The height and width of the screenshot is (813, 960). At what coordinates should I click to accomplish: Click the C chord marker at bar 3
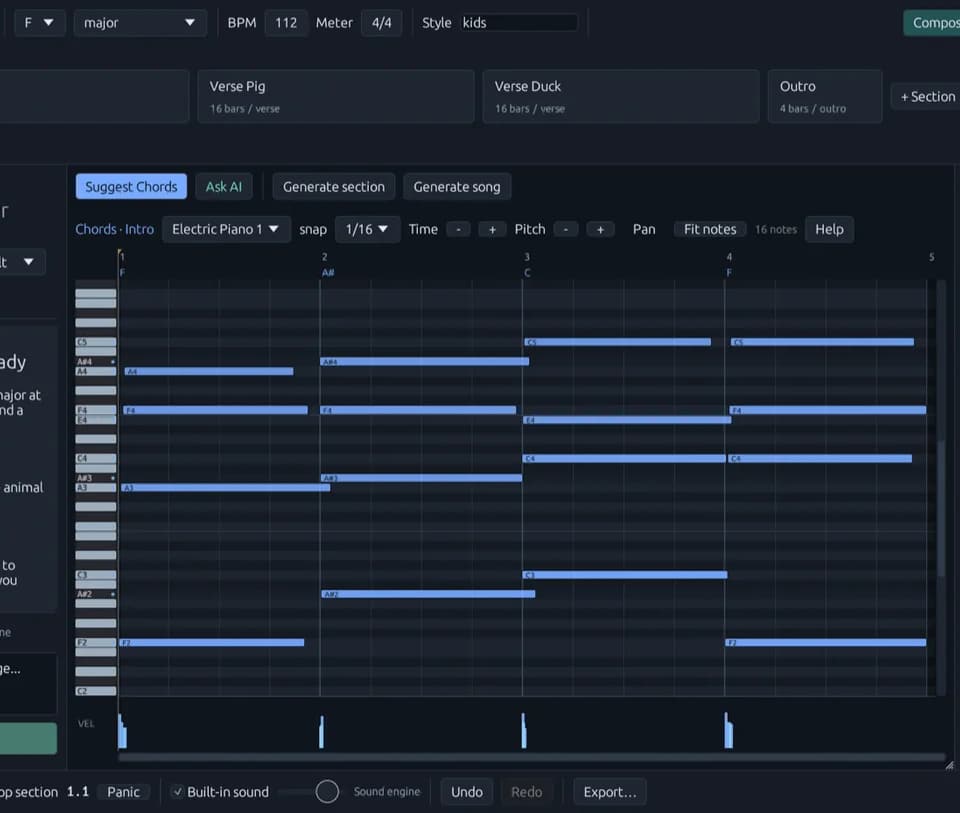pos(527,272)
